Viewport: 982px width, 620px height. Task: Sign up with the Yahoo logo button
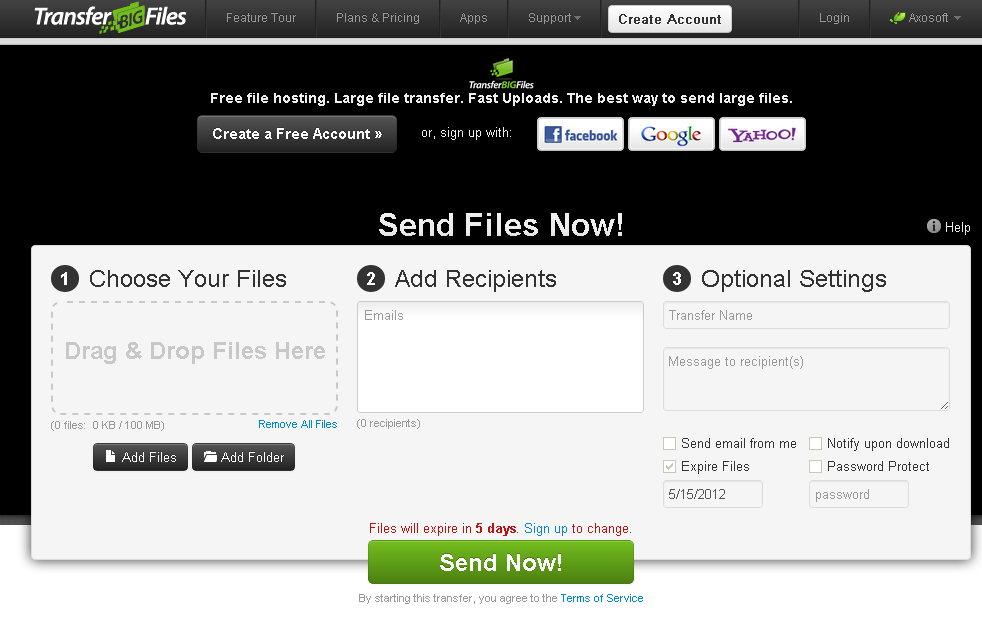(x=762, y=134)
